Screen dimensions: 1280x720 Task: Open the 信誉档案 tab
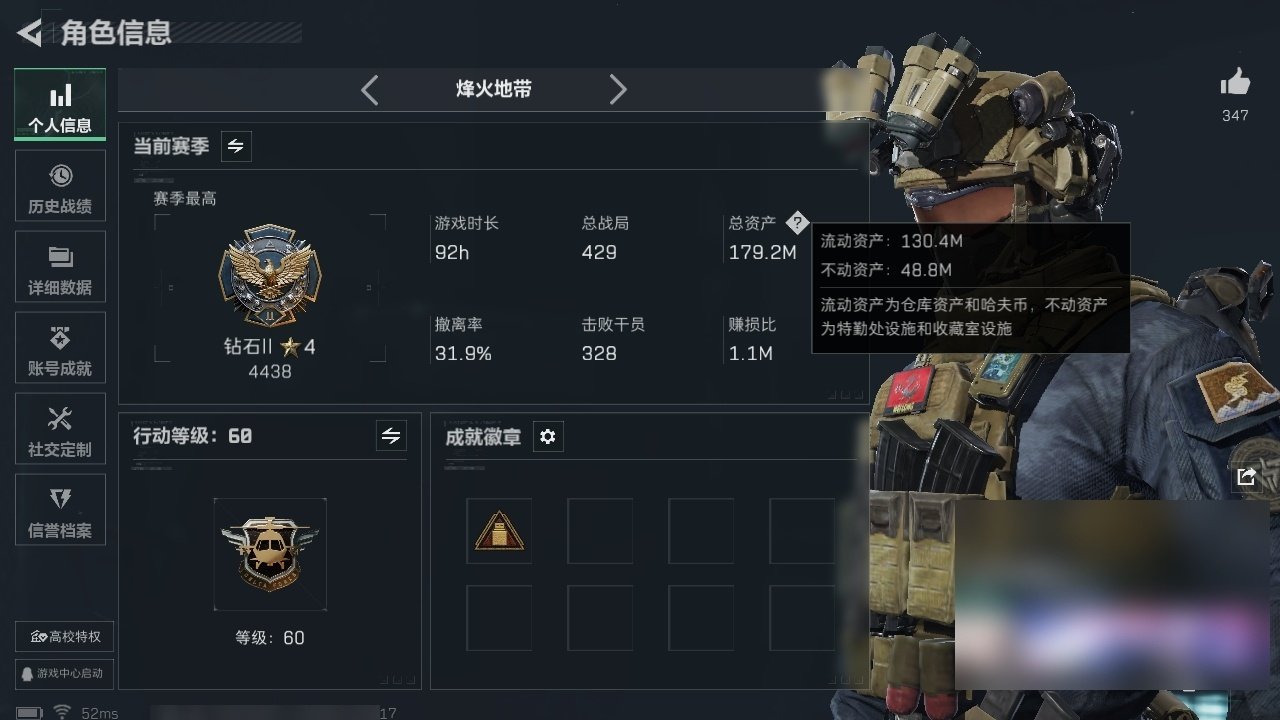click(60, 510)
